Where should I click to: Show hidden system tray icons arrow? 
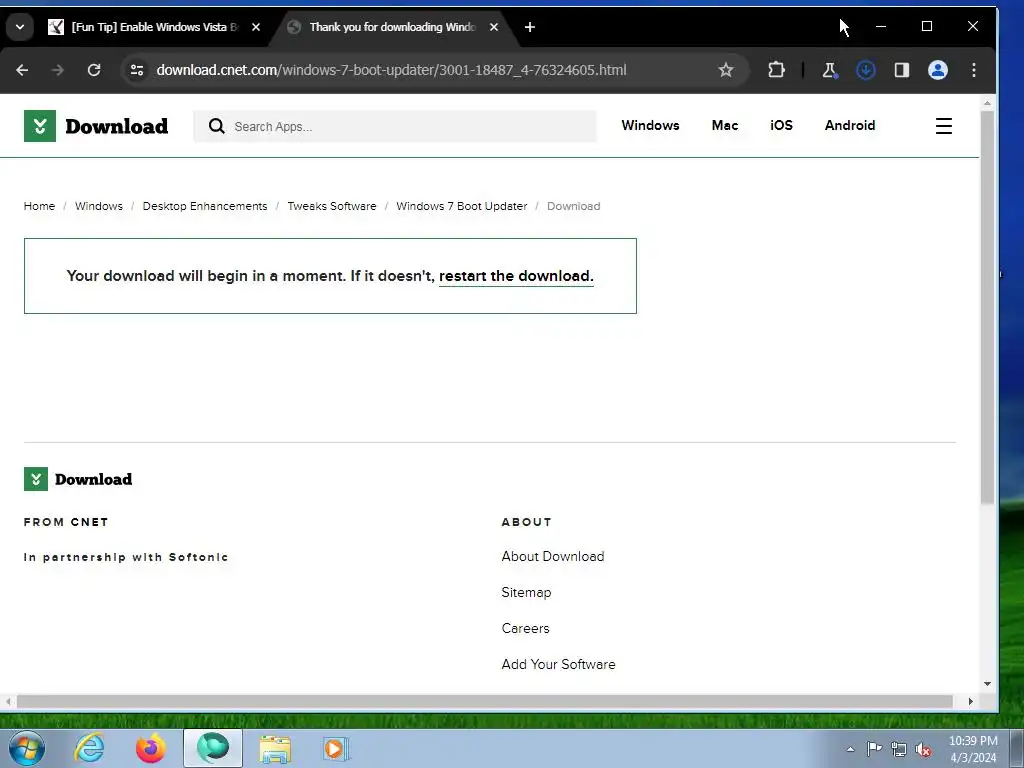click(x=850, y=749)
